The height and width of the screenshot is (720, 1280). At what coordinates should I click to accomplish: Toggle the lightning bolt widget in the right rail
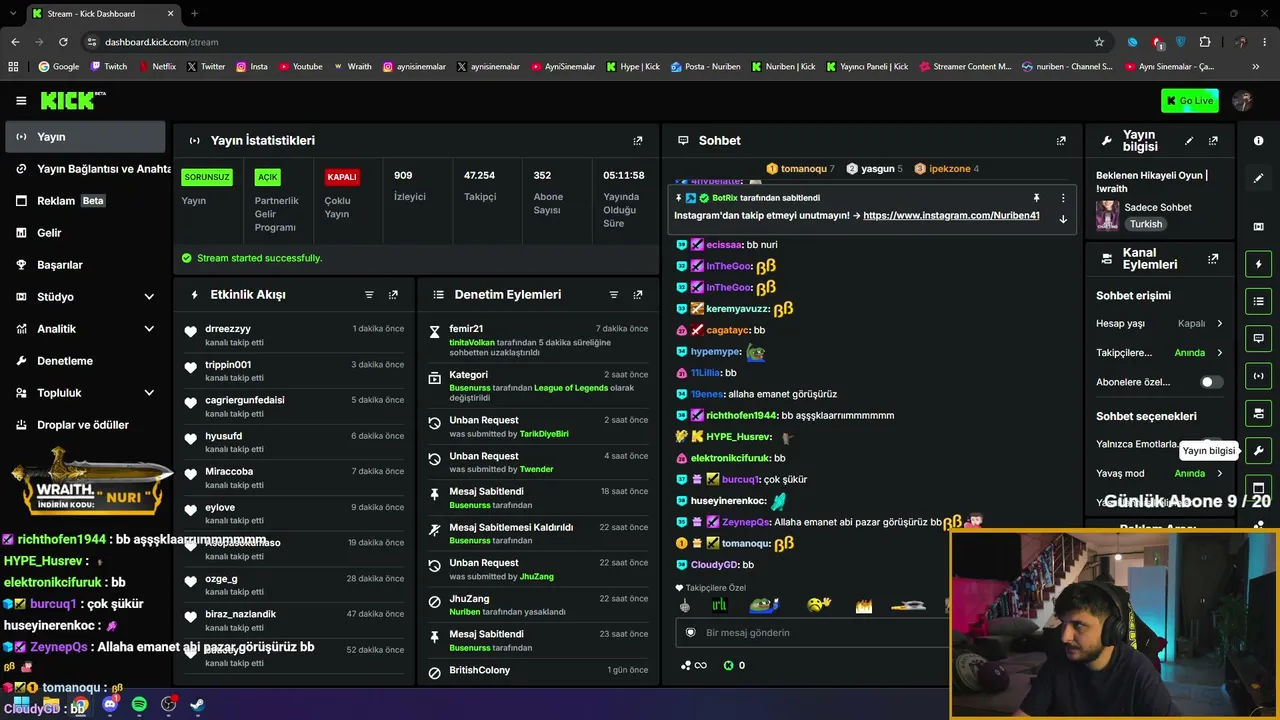1259,264
